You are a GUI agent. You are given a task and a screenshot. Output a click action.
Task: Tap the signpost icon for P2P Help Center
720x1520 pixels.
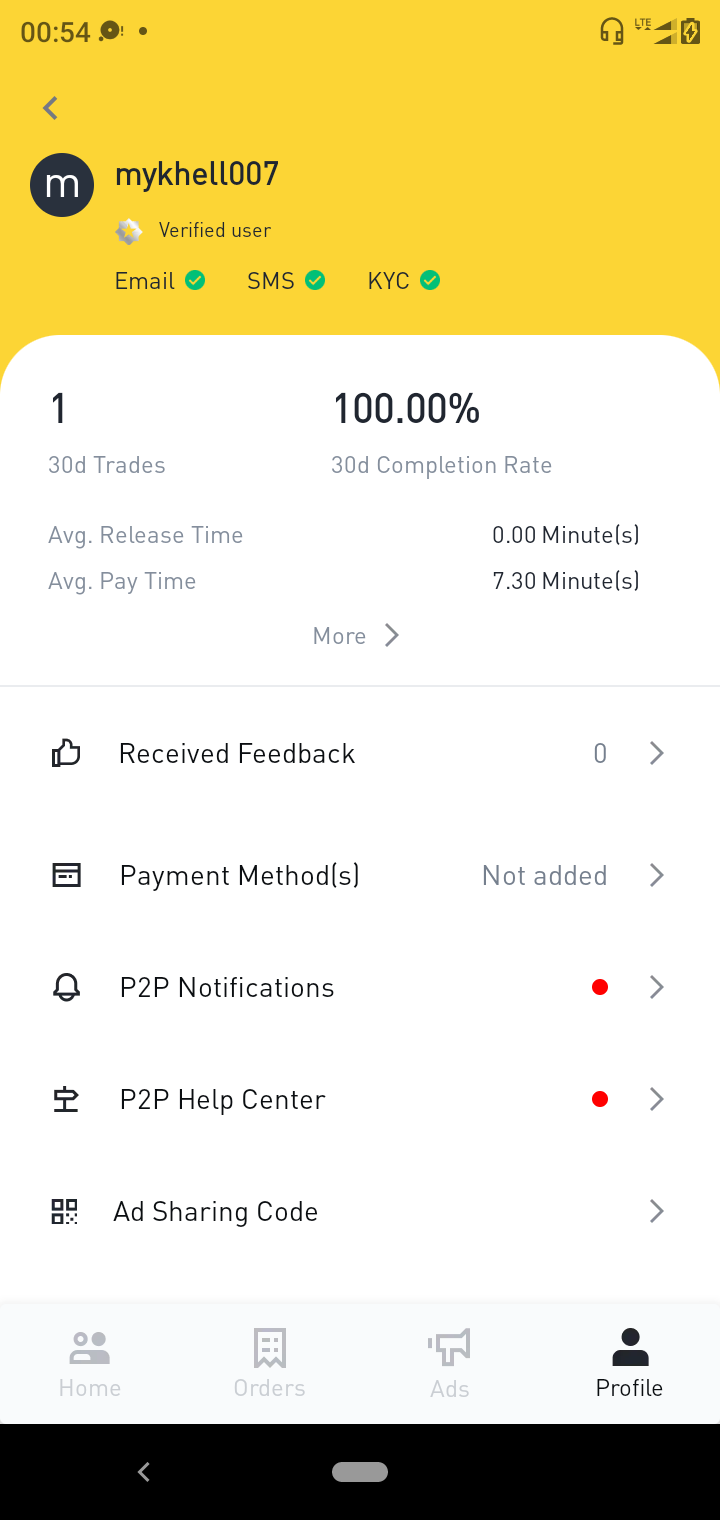[66, 1099]
